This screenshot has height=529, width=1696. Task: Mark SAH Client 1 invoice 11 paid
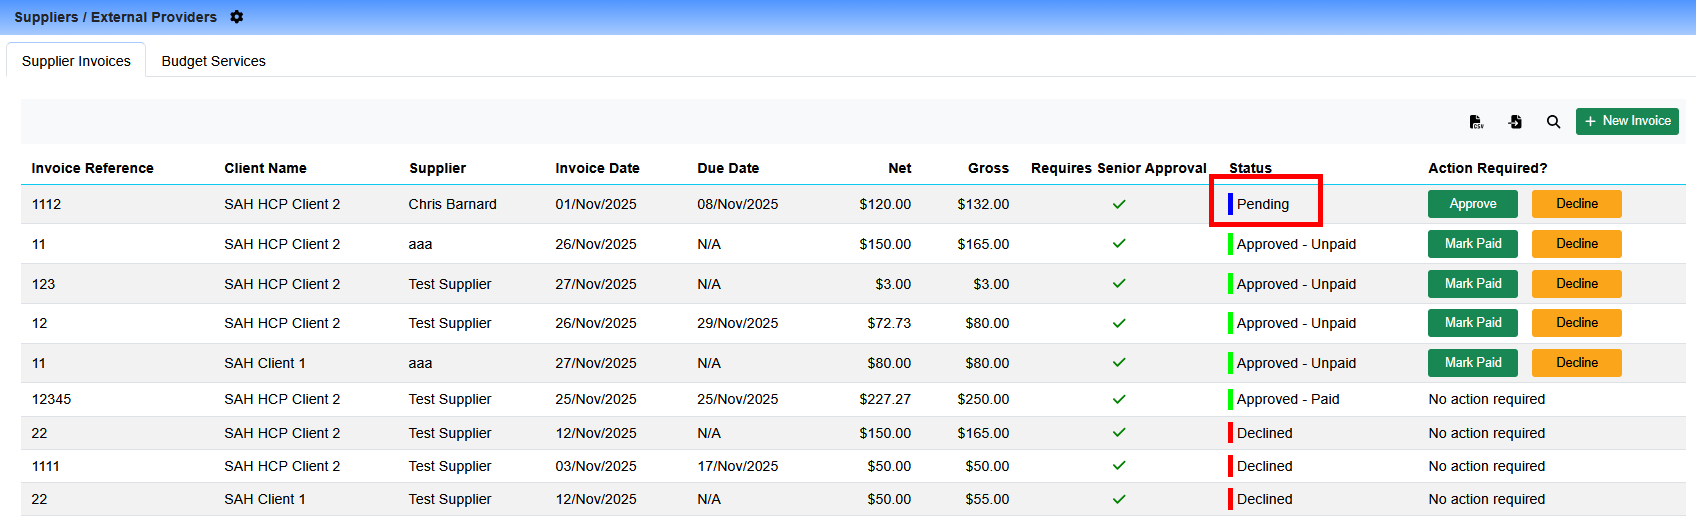1472,363
